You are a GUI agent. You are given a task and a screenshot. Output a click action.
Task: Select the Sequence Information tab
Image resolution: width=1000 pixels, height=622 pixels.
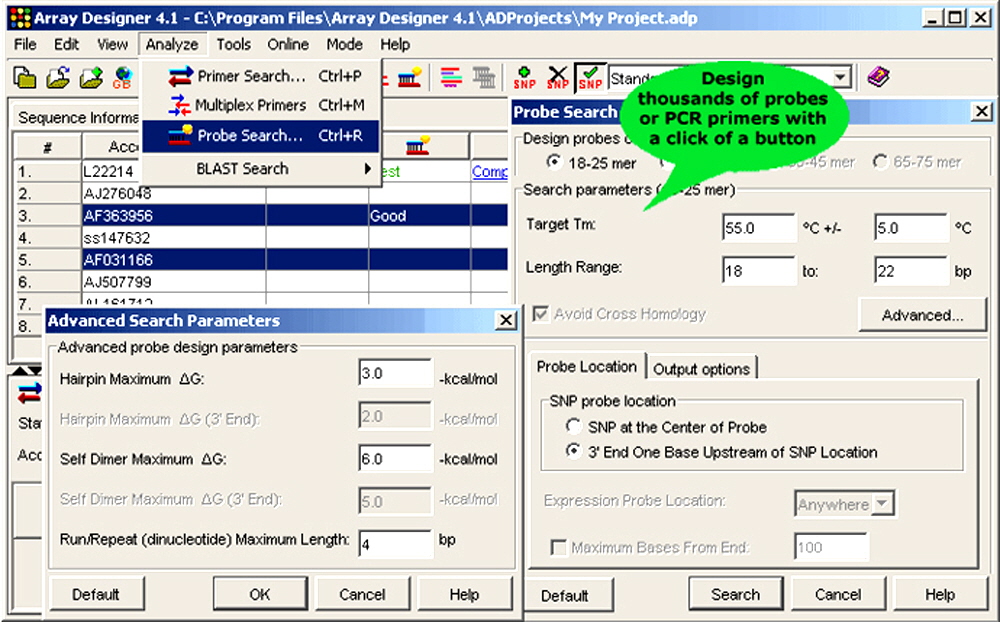coord(77,117)
